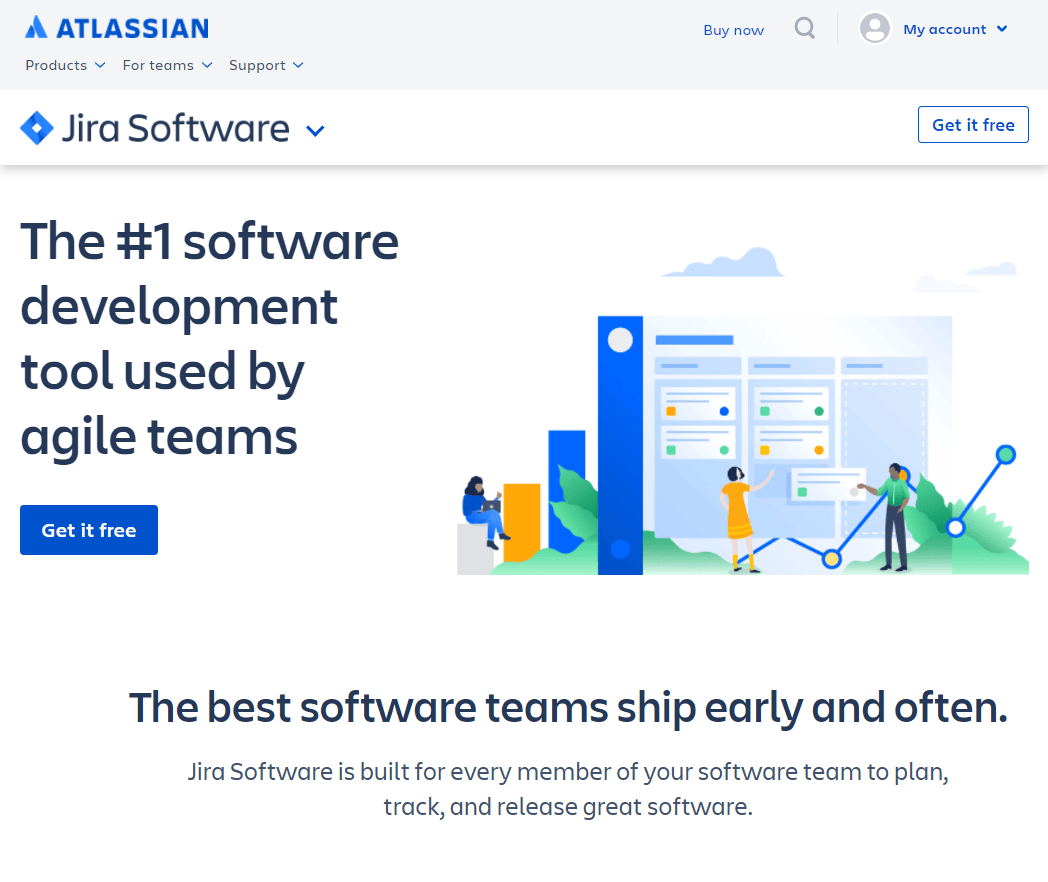The height and width of the screenshot is (882, 1048).
Task: Click the Jira Software diamond logo
Action: (37, 128)
